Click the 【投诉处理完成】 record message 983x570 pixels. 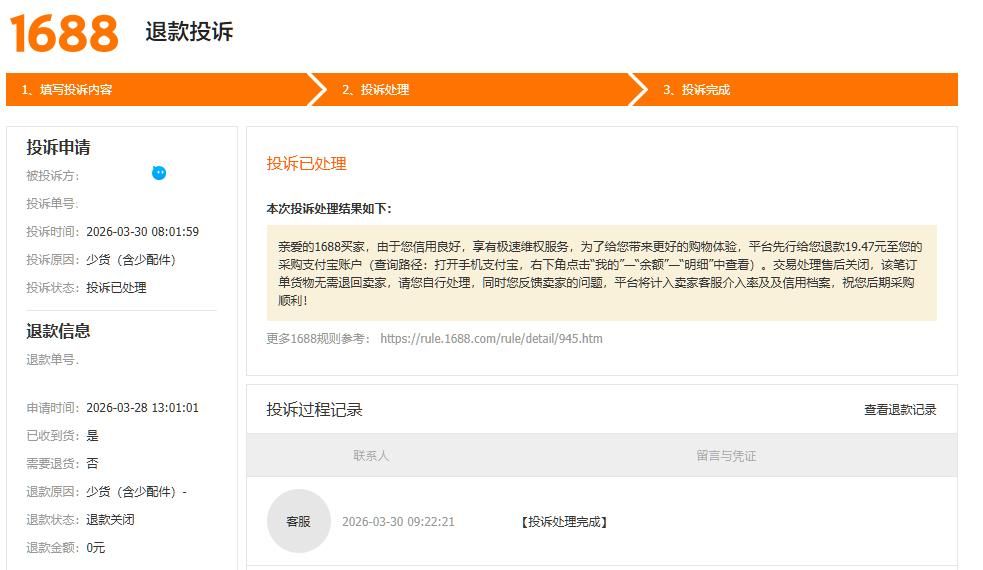tap(564, 521)
